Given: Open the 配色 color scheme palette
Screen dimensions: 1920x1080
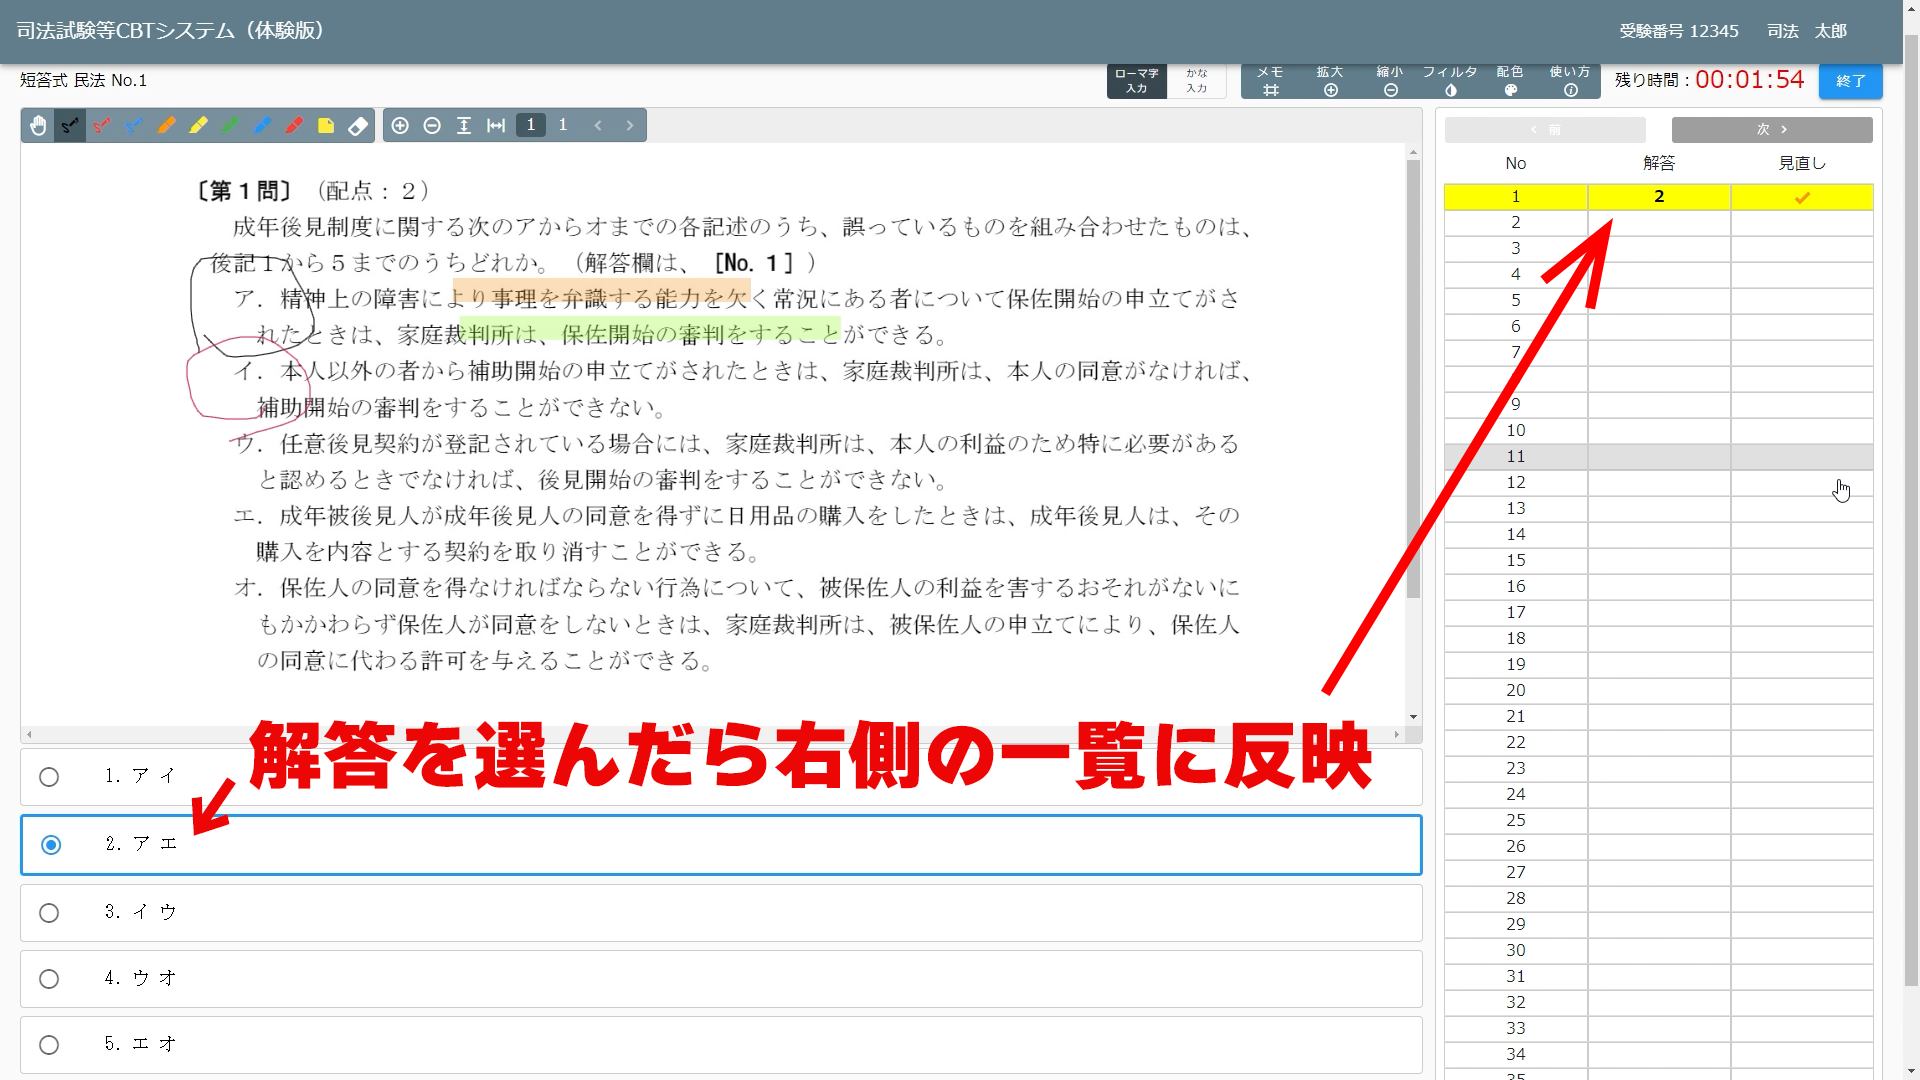Looking at the screenshot, I should (1510, 80).
